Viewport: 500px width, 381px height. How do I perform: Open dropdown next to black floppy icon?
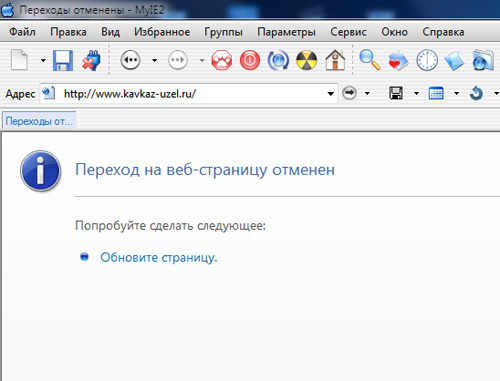click(416, 94)
